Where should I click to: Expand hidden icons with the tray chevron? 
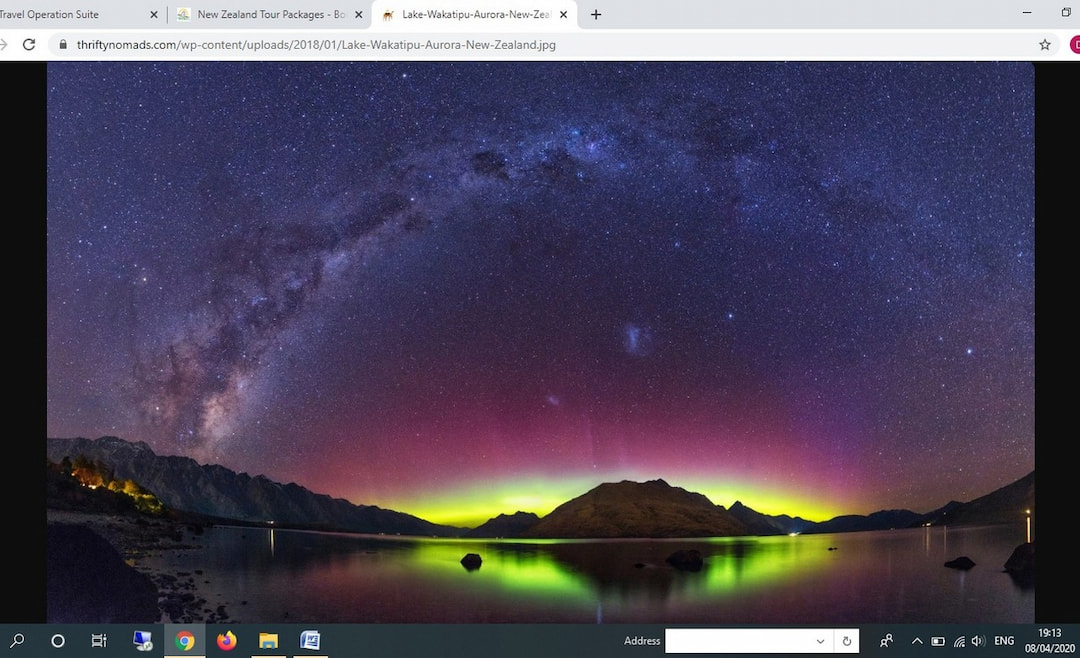point(917,641)
